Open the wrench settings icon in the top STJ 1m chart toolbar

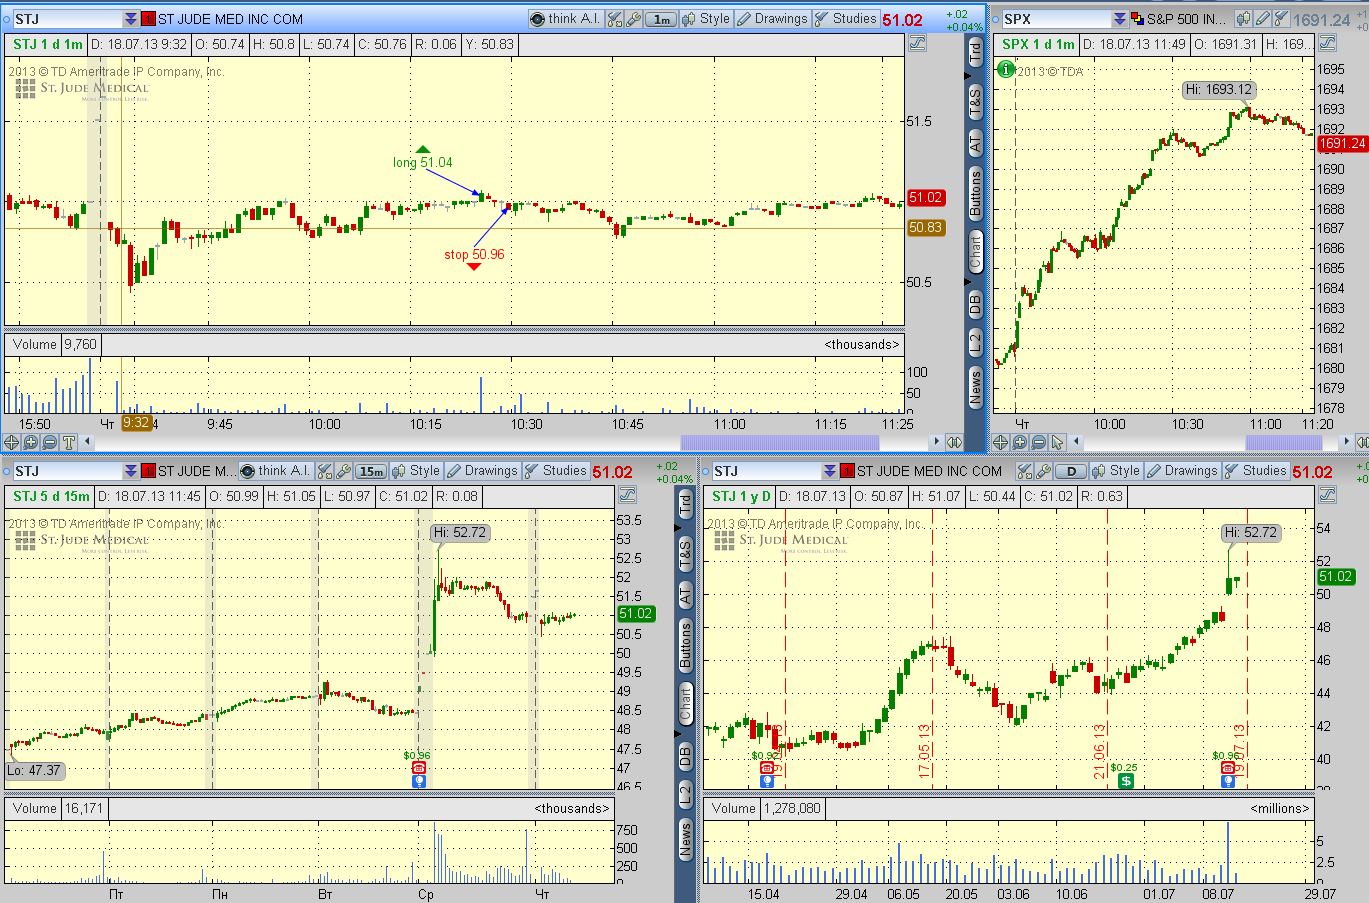(632, 19)
